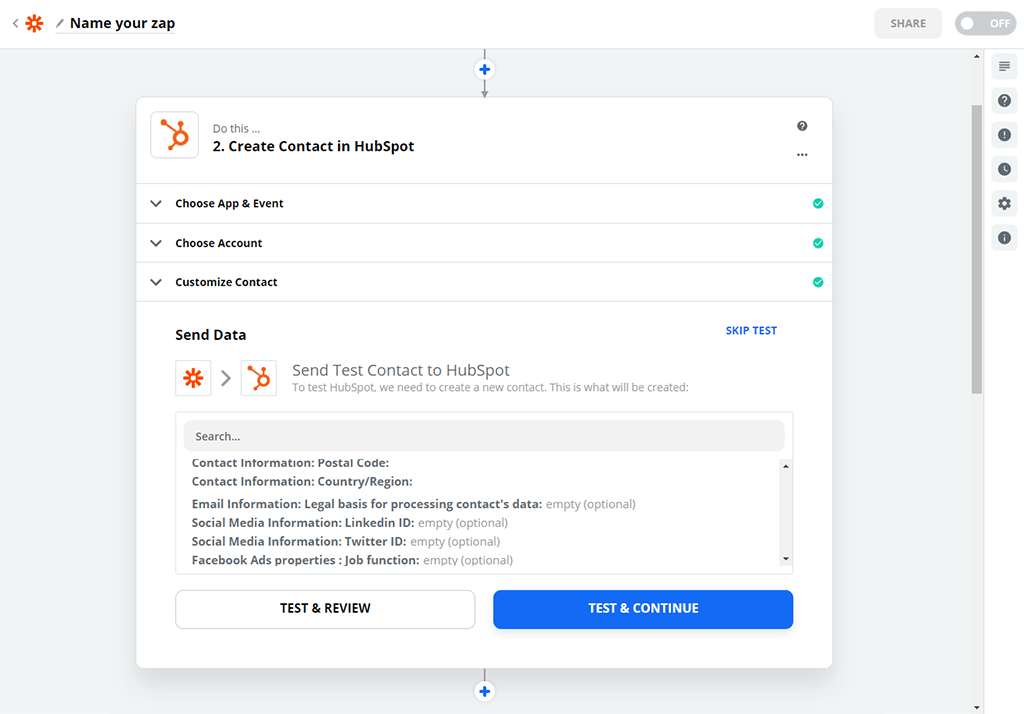The width and height of the screenshot is (1024, 714).
Task: Click the step help question mark icon
Action: tap(802, 126)
